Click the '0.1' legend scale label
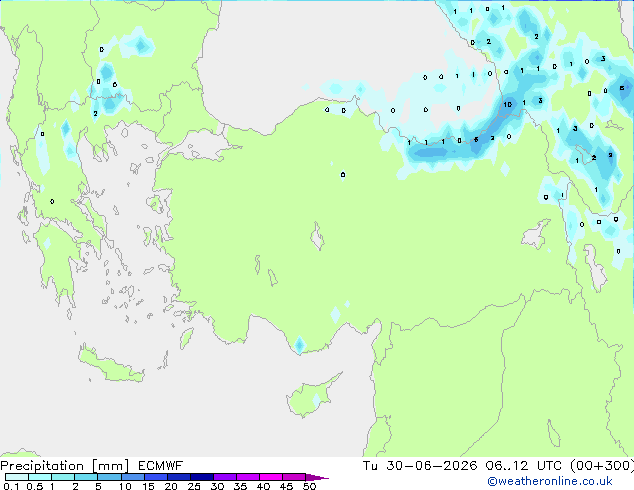The image size is (634, 490). 11,486
